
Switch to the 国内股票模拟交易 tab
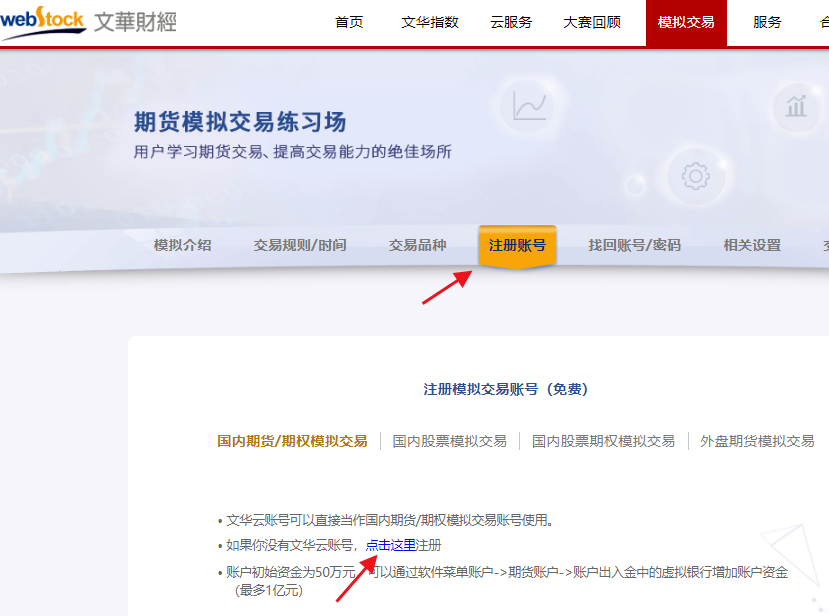(452, 441)
